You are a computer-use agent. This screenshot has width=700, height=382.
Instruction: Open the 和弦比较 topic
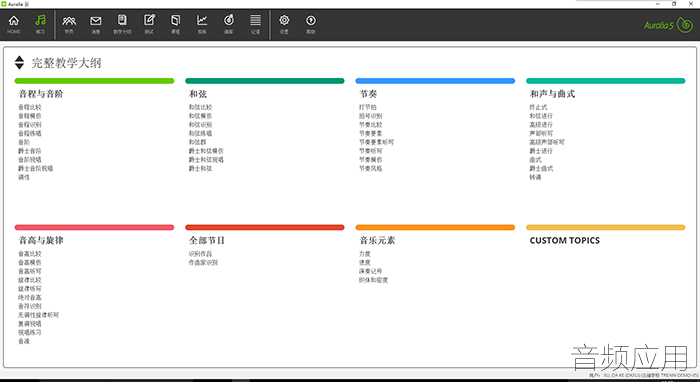tap(200, 107)
